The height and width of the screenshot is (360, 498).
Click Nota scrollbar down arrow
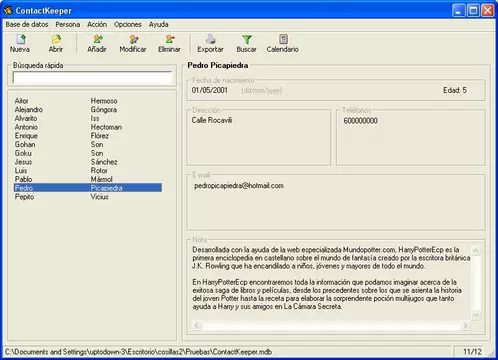tap(476, 315)
